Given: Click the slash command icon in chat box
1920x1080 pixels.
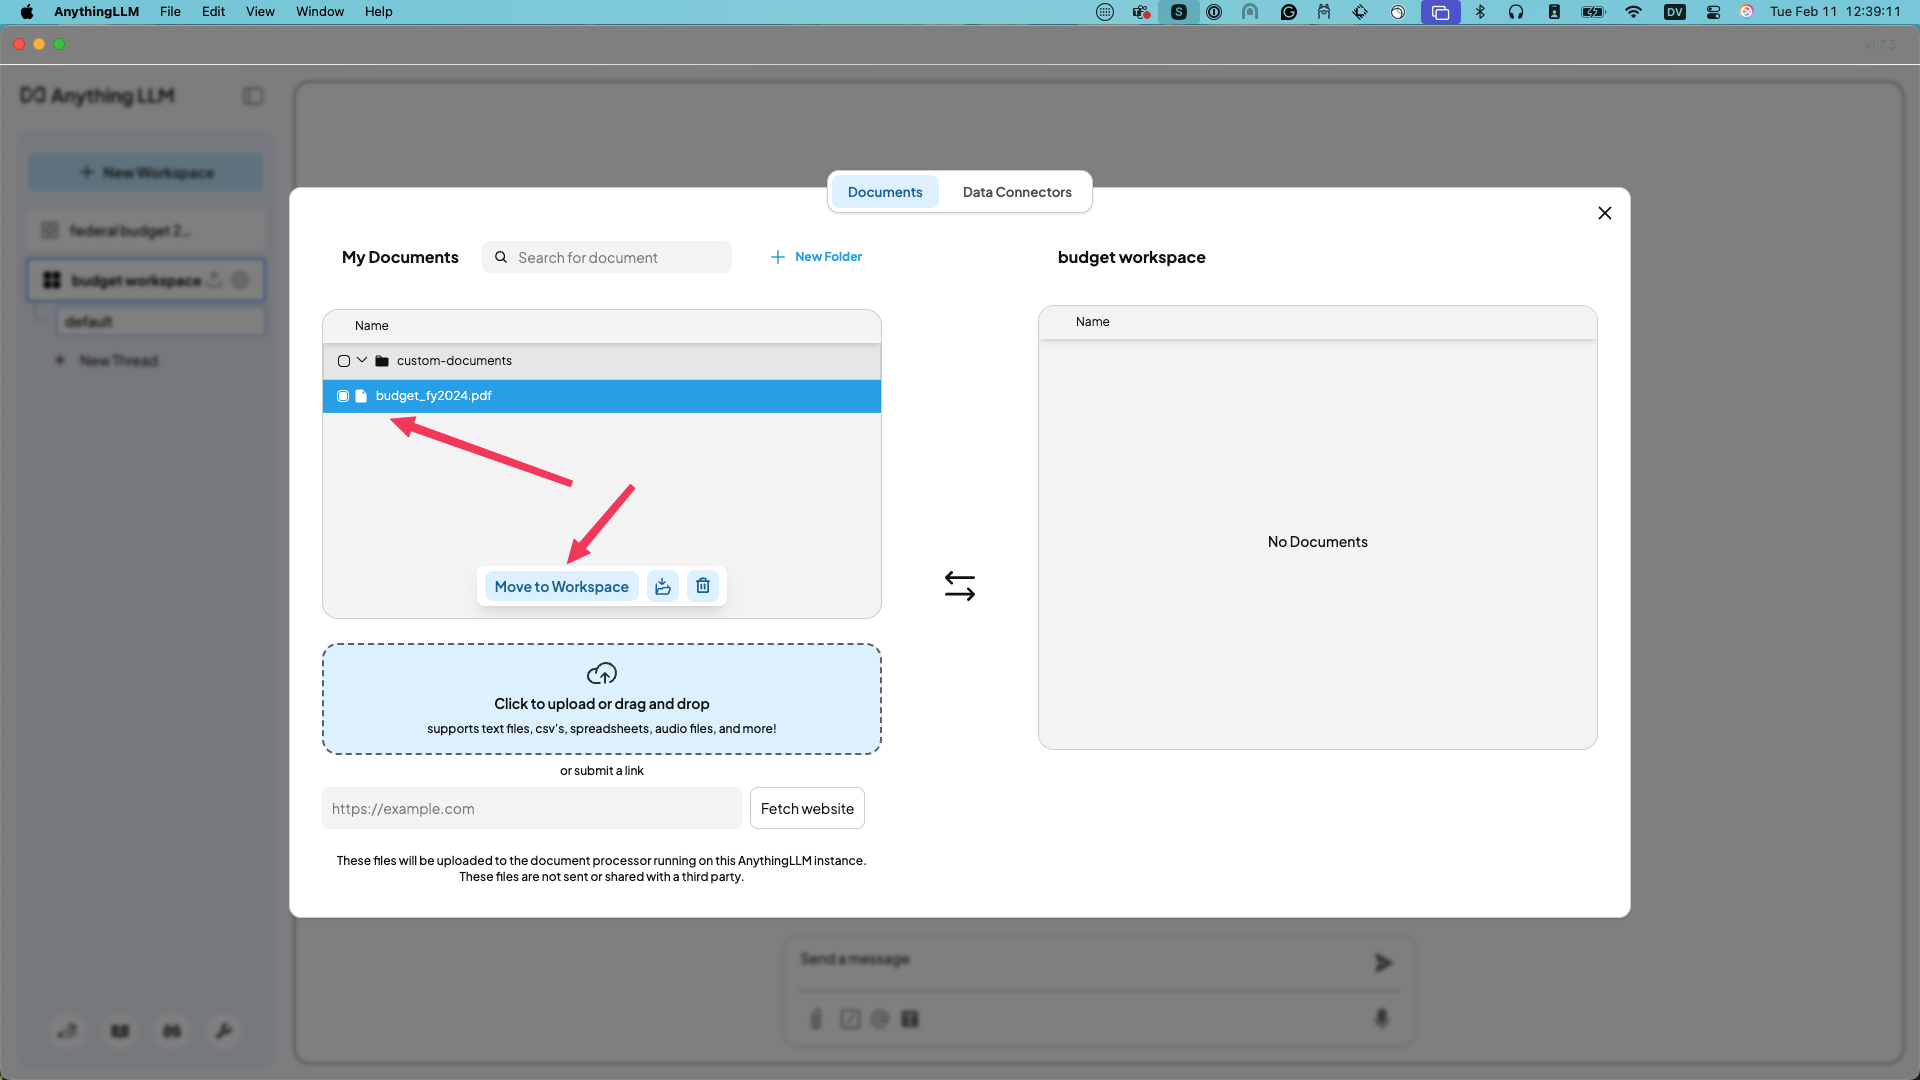Looking at the screenshot, I should [850, 1019].
